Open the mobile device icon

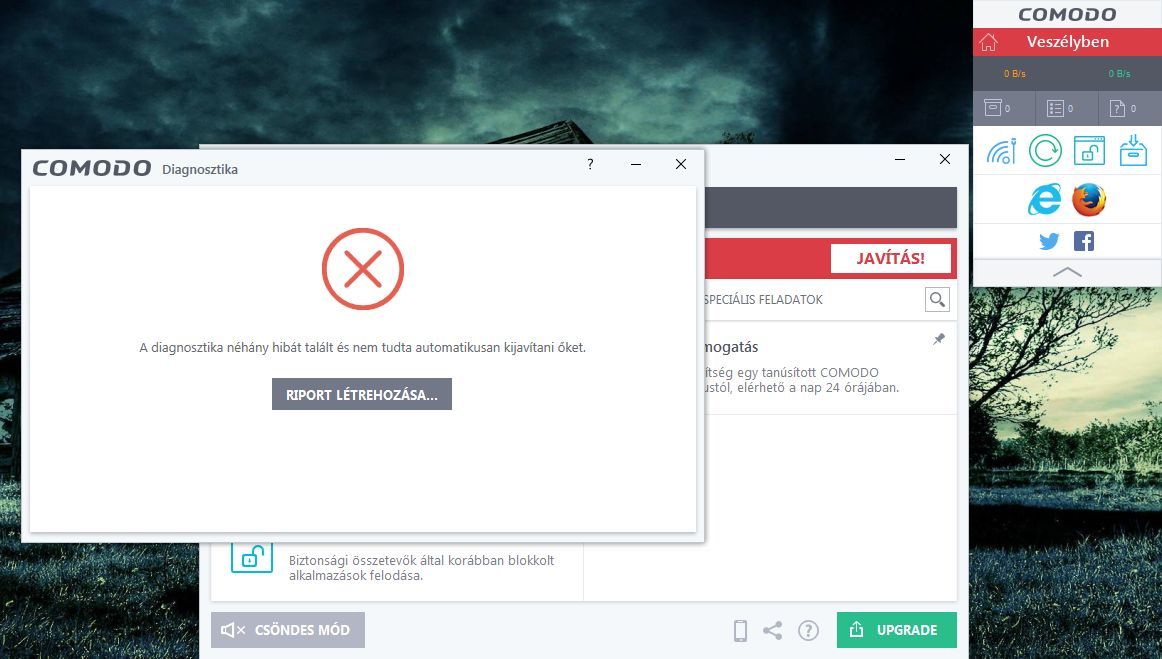pyautogui.click(x=740, y=631)
